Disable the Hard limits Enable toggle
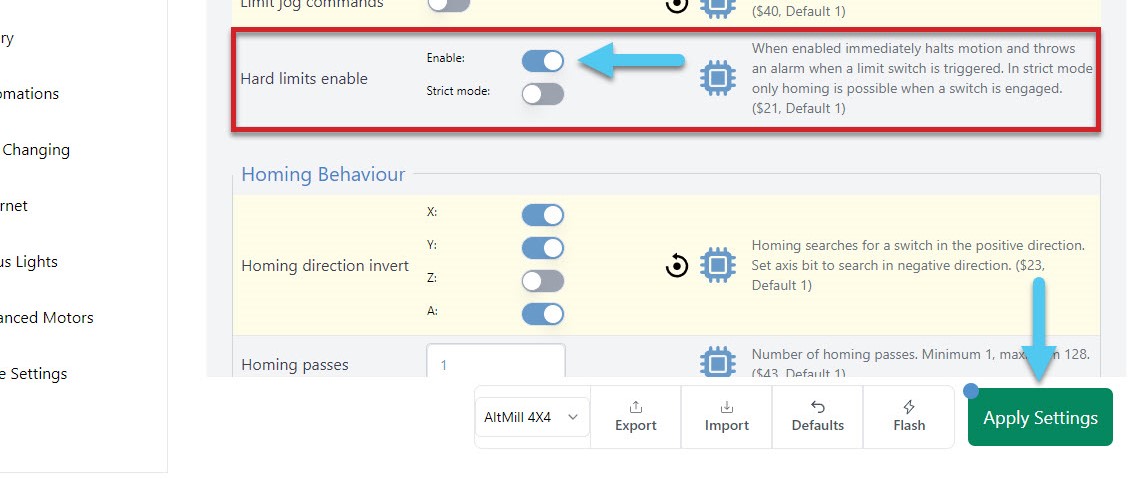 (543, 61)
